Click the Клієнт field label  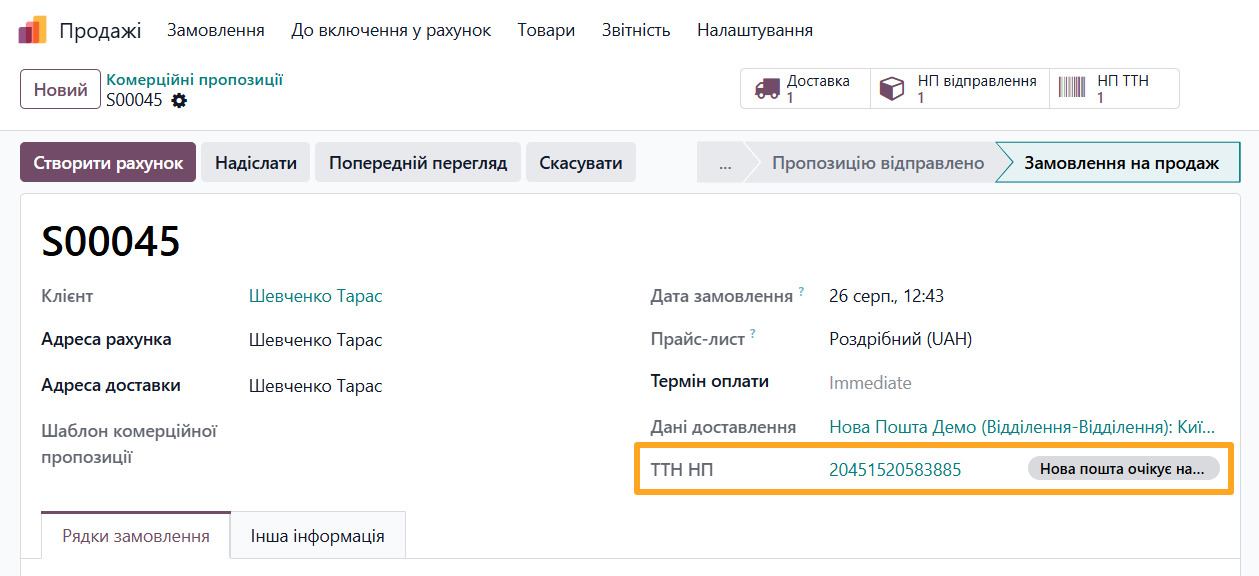67,296
